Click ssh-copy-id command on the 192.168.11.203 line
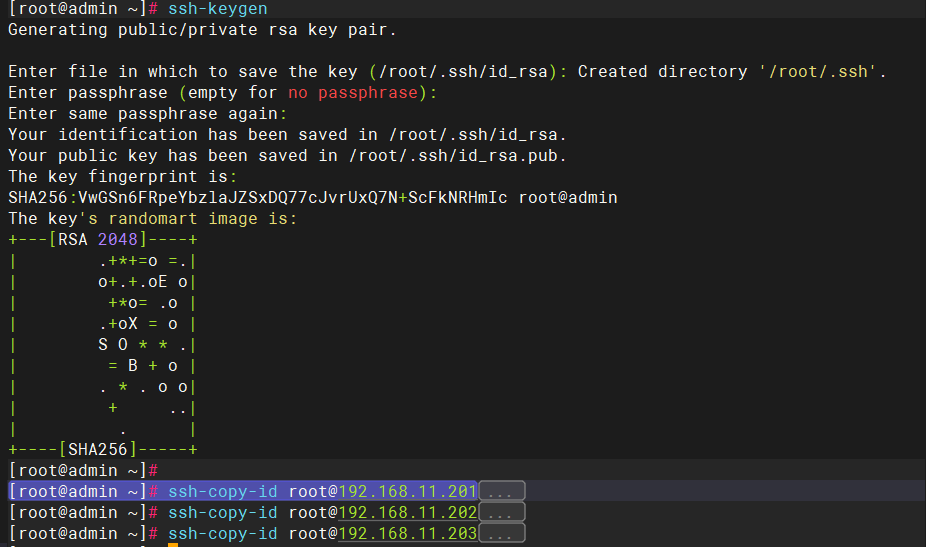926x547 pixels. [223, 533]
